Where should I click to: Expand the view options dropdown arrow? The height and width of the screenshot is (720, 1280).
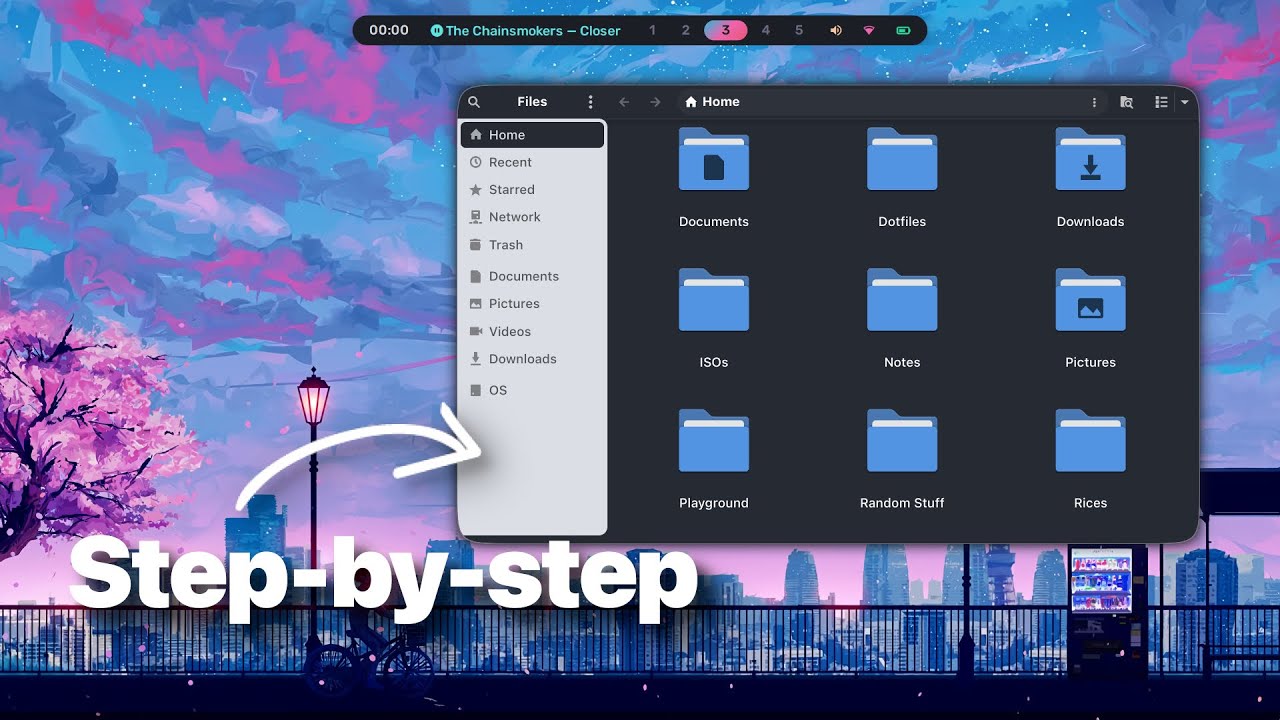[x=1184, y=102]
